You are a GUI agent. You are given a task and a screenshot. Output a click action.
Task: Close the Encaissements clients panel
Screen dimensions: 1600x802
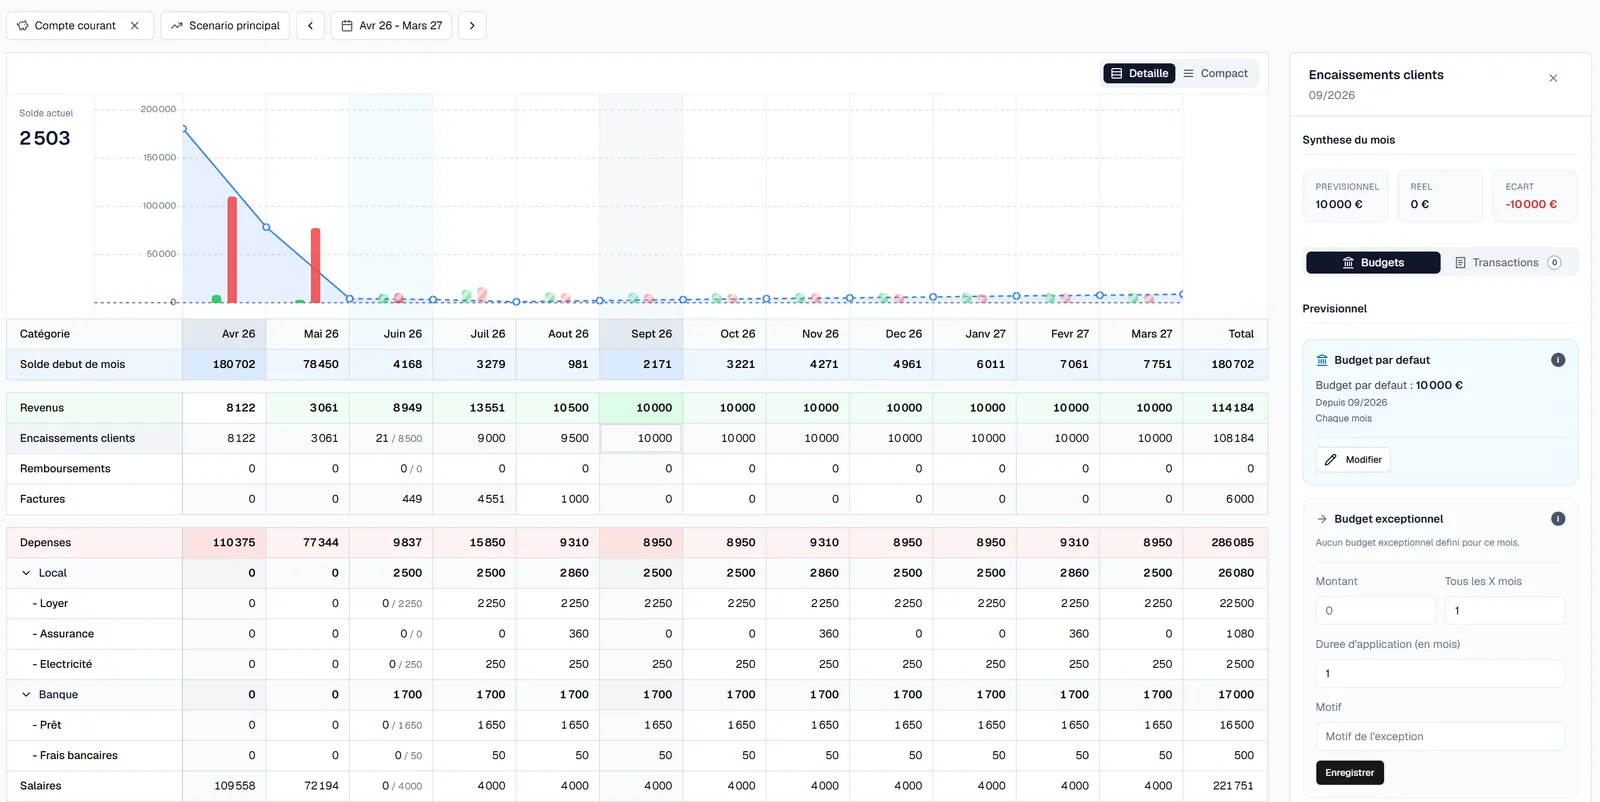click(x=1553, y=78)
